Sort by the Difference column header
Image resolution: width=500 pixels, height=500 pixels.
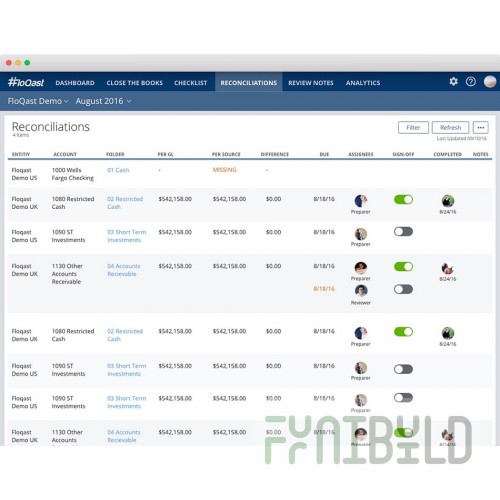(275, 154)
